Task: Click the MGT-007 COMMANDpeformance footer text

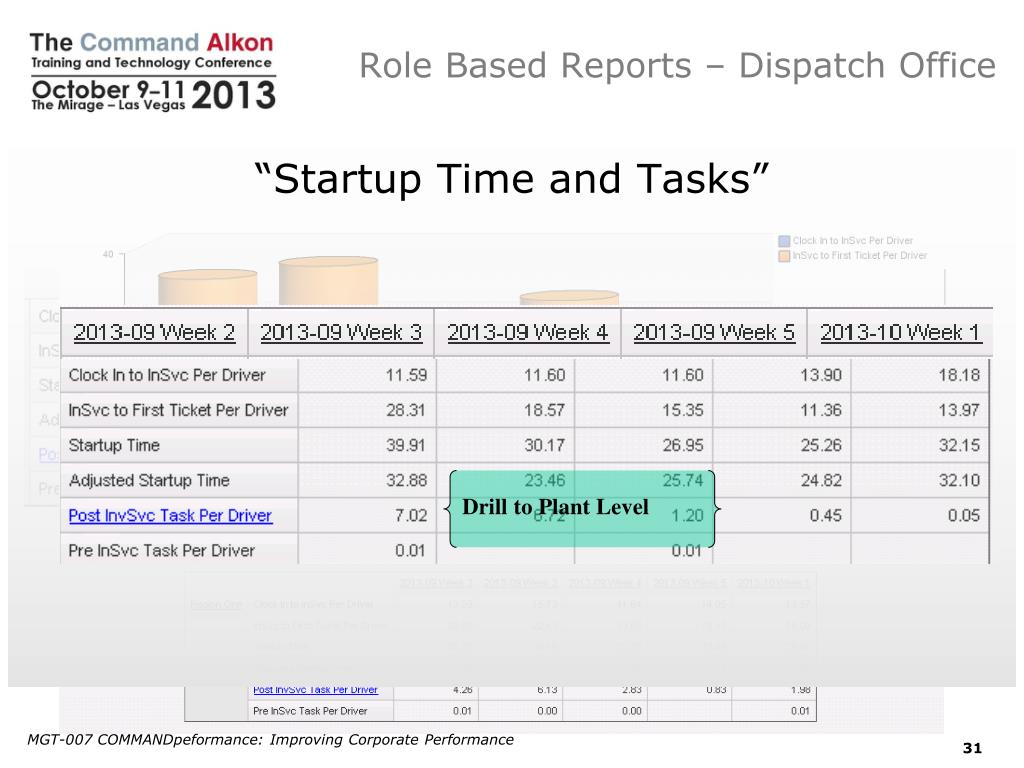Action: pyautogui.click(x=270, y=739)
